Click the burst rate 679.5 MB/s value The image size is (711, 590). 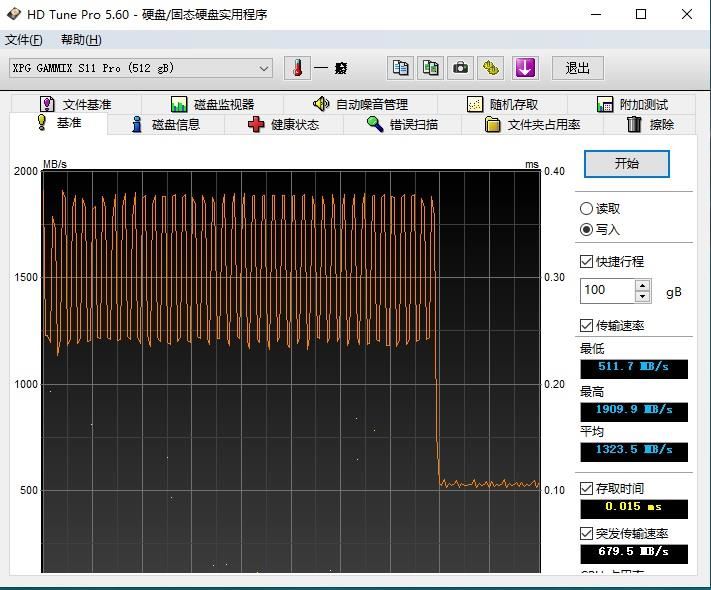(x=634, y=554)
